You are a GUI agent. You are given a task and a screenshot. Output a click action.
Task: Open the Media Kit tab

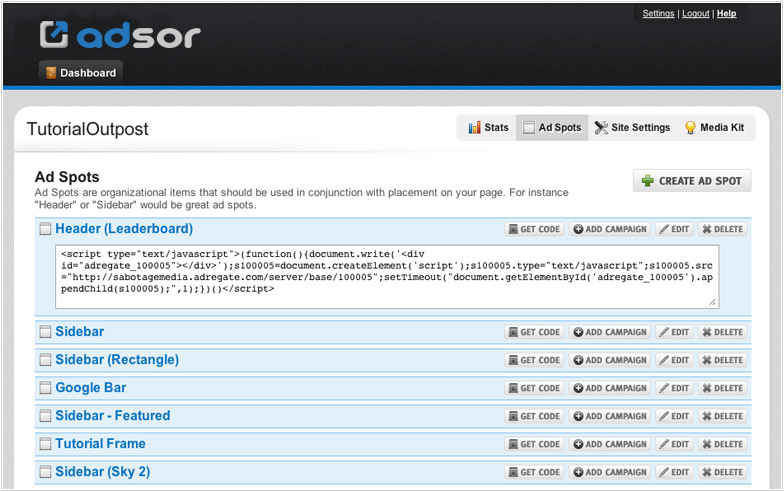tap(714, 128)
